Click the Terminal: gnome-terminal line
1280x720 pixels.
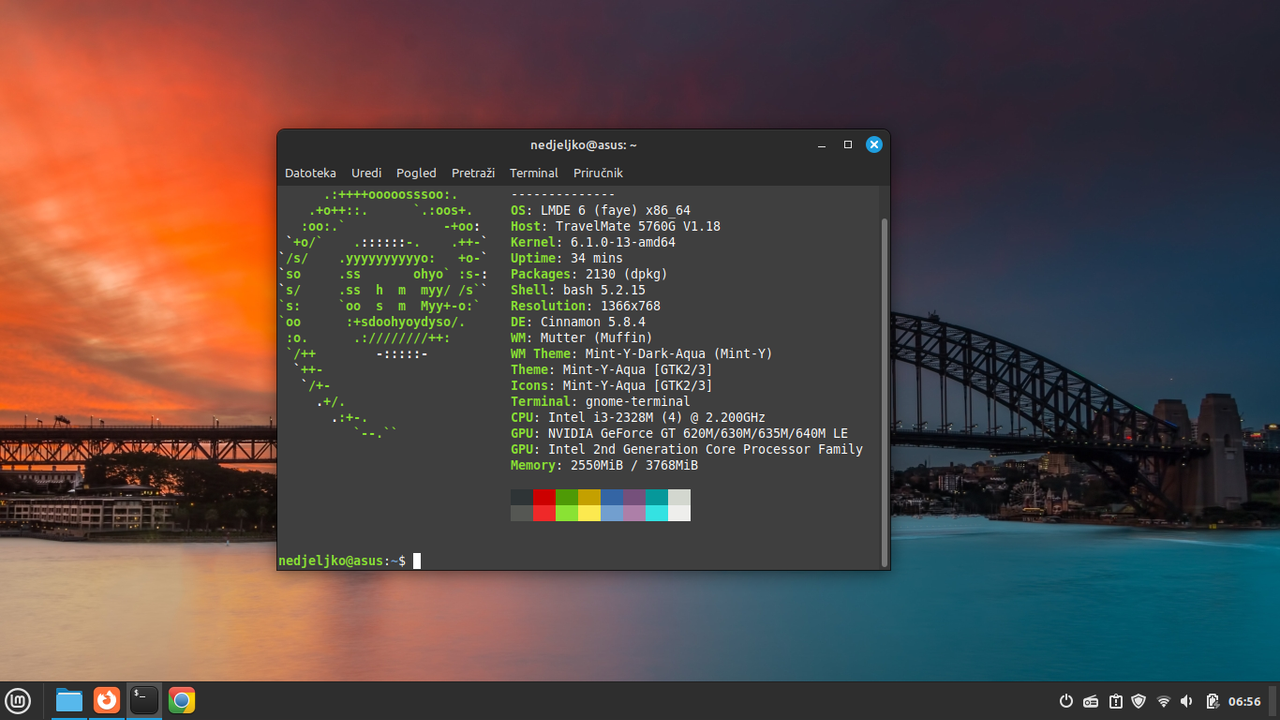point(600,401)
